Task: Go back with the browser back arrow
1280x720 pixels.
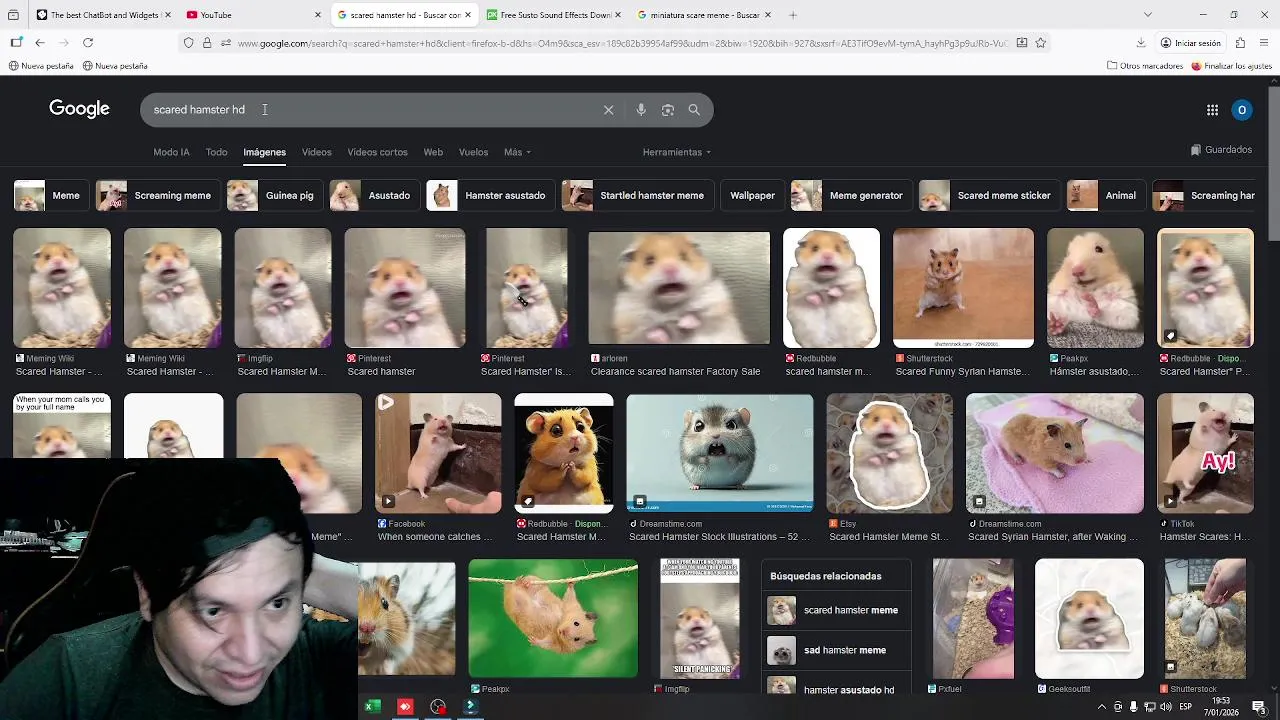Action: tap(40, 43)
